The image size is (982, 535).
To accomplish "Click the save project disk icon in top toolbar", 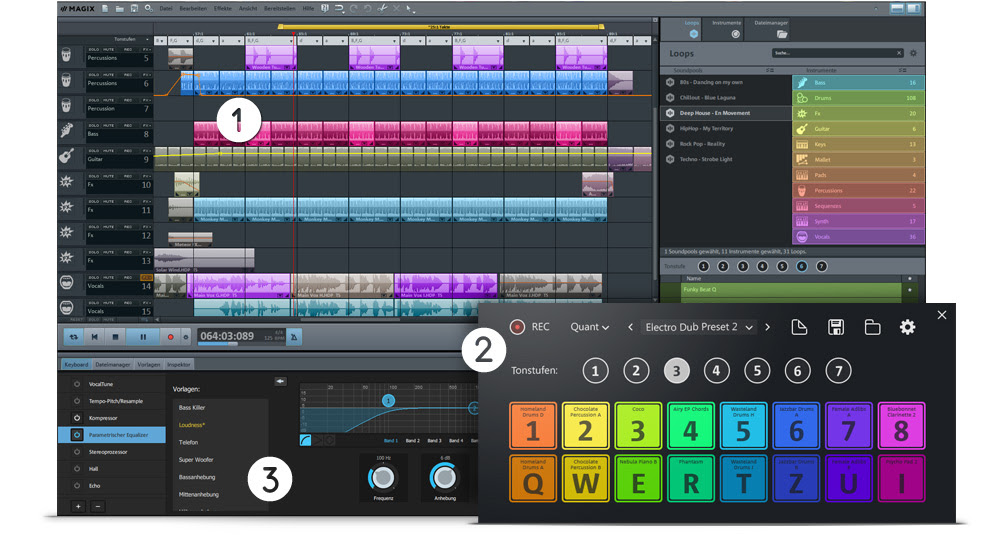I will pos(134,9).
